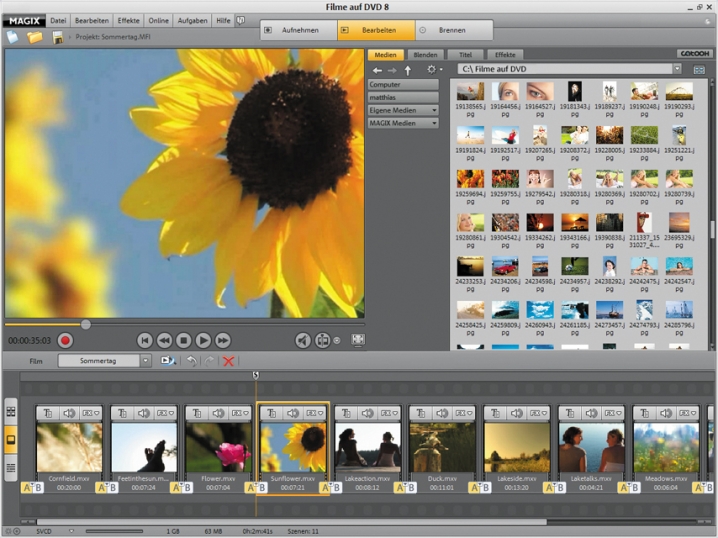Switch to storyboard view mode on left
Viewport: 718px width, 538px height.
(x=11, y=439)
